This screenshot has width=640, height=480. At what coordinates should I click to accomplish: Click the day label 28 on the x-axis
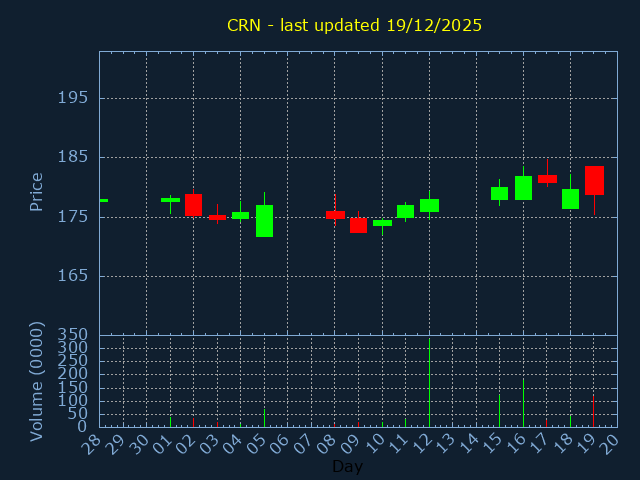(91, 444)
